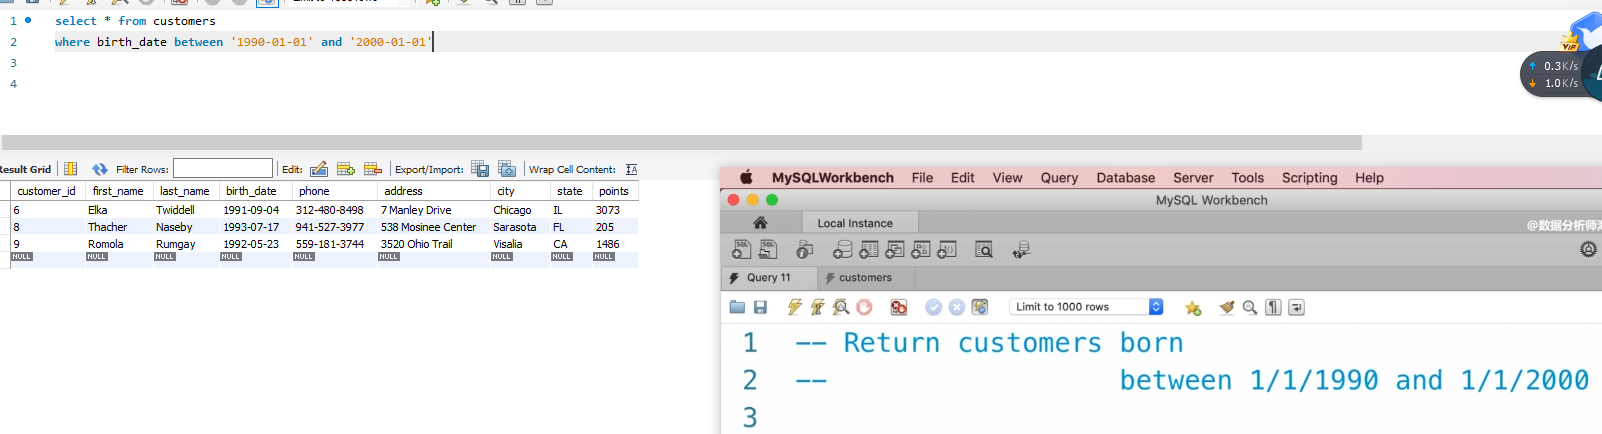Open the Limit to 1000 rows dropdown
Image resolution: width=1602 pixels, height=434 pixels.
[x=1086, y=307]
